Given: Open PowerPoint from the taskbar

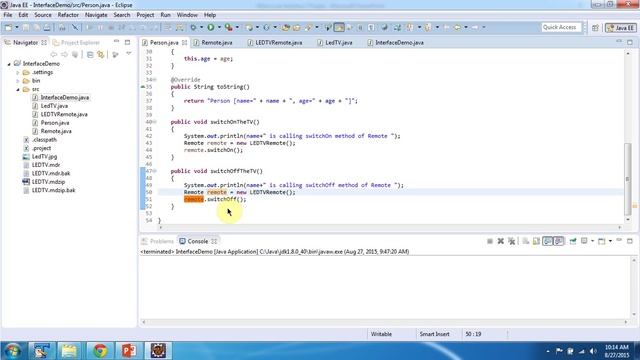Looking at the screenshot, I should point(129,351).
